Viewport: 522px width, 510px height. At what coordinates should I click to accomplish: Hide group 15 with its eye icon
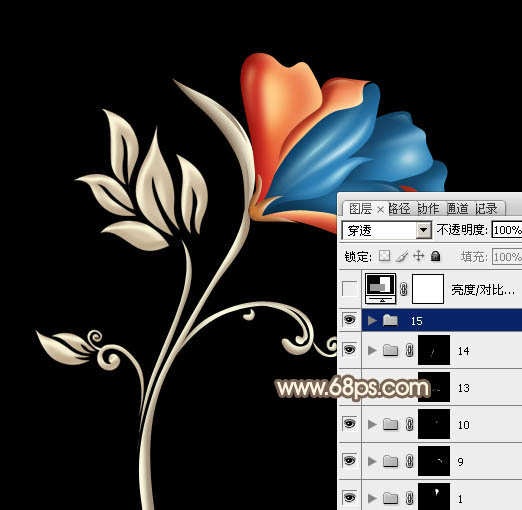349,320
